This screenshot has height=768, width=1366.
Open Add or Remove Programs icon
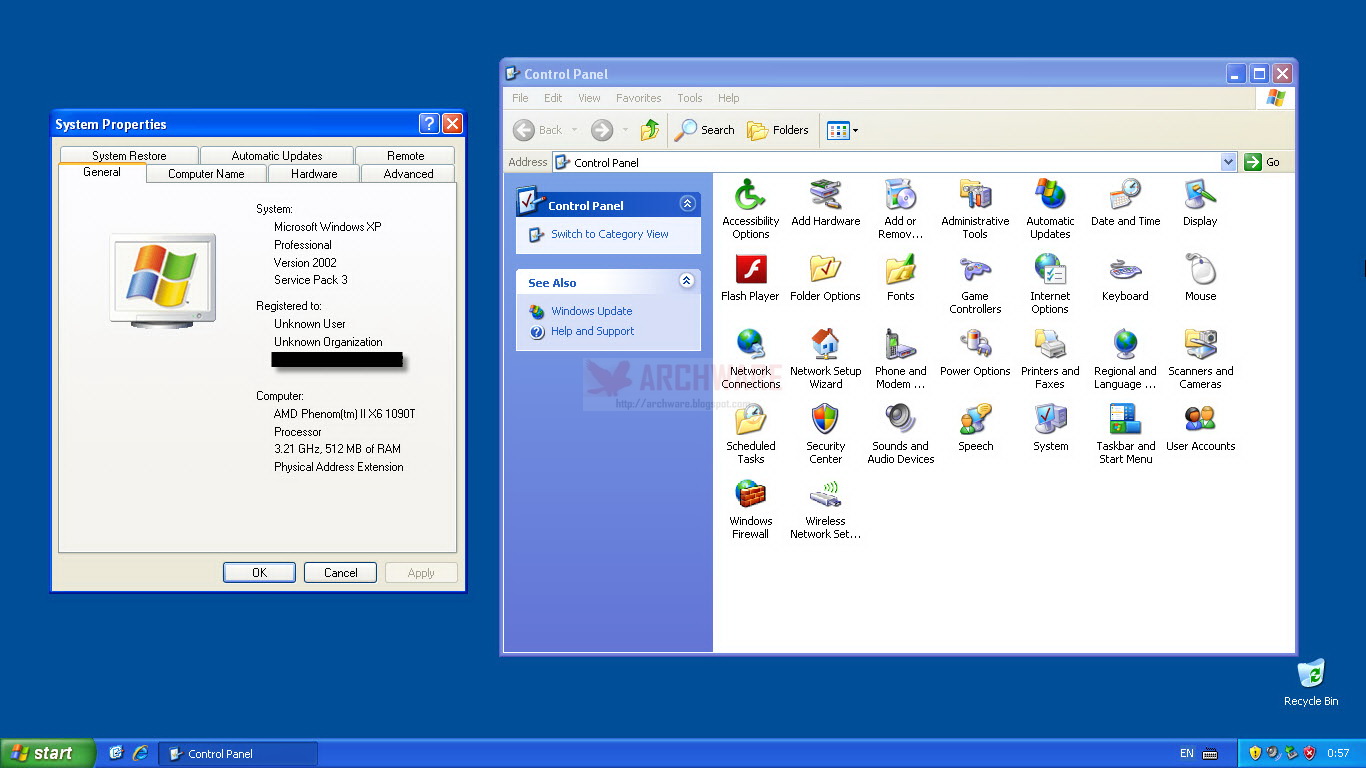[x=900, y=208]
